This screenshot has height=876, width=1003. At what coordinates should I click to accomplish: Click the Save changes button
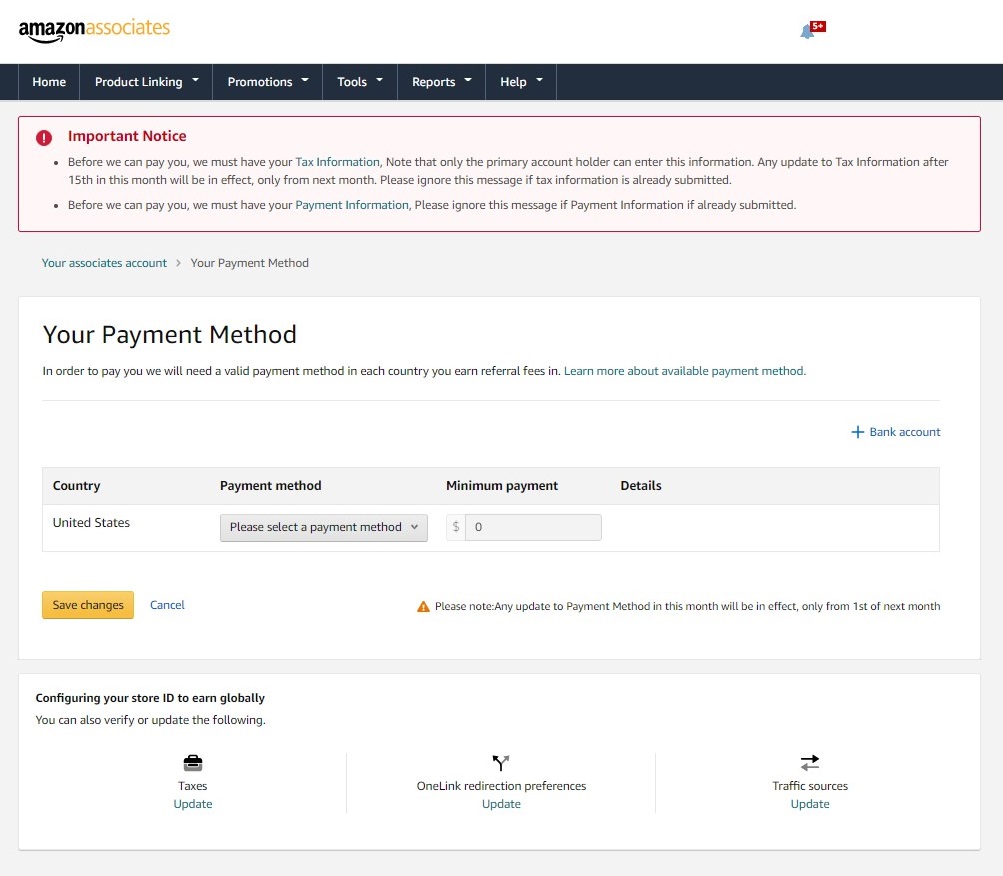click(88, 605)
